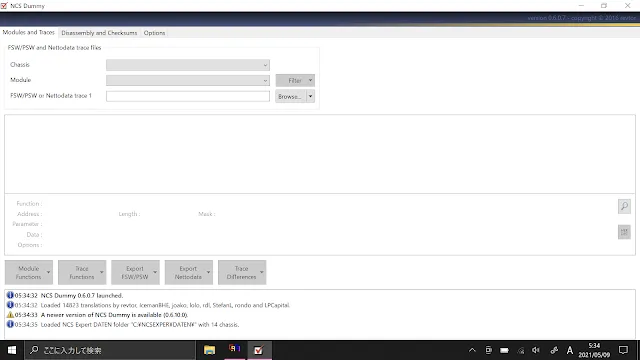Open the Filter dropdown arrow
Viewport: 640px width, 360px height.
310,80
